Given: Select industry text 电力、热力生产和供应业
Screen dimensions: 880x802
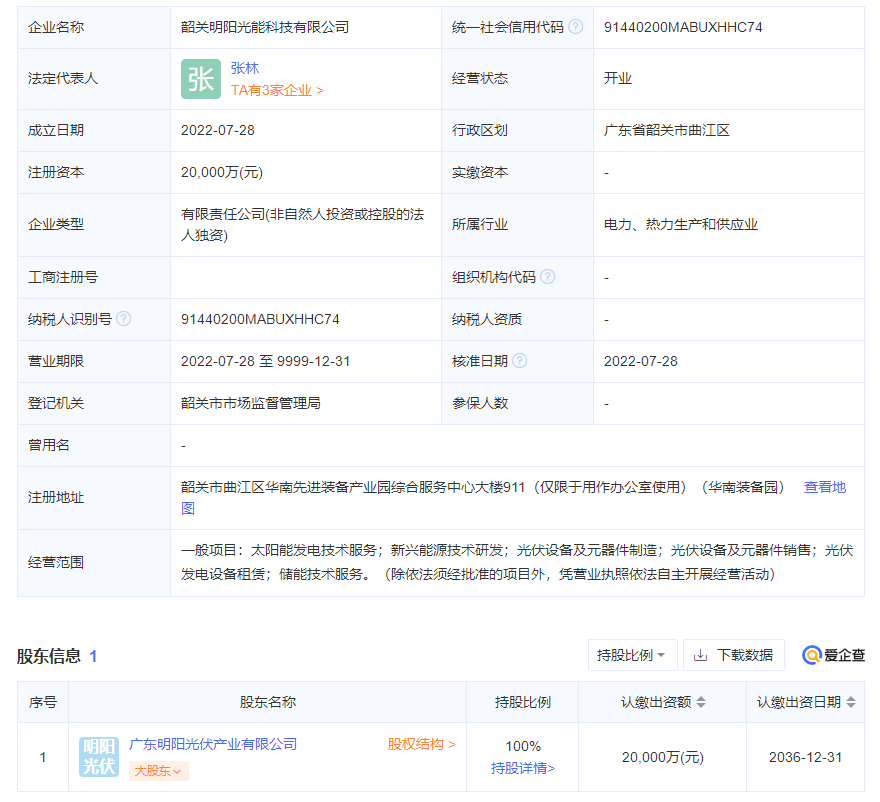Looking at the screenshot, I should (681, 224).
